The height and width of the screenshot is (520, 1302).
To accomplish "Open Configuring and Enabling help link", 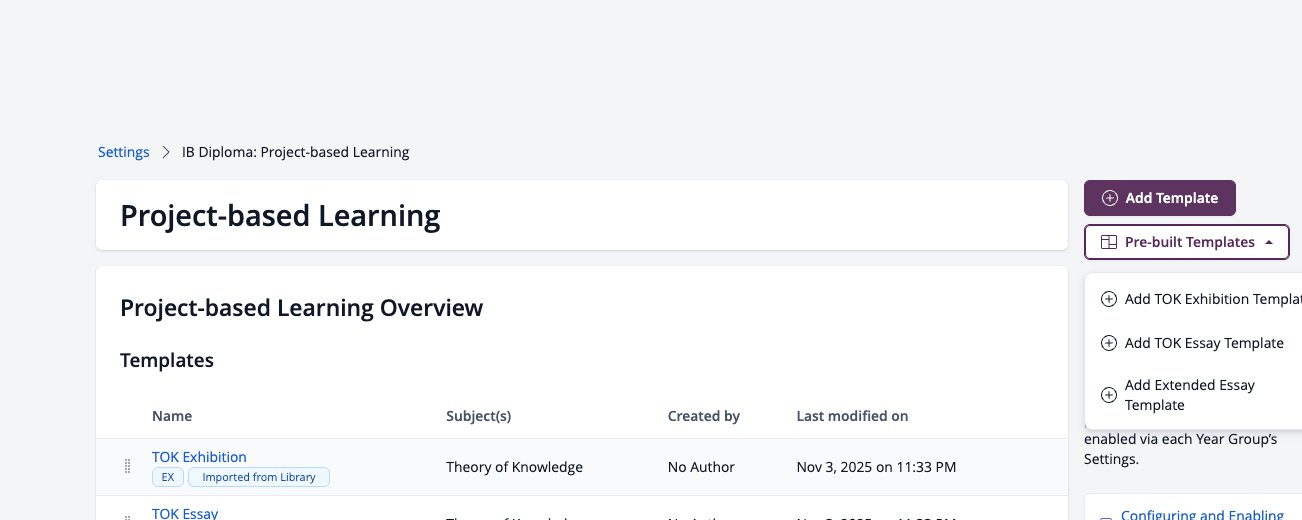I will coord(1202,515).
